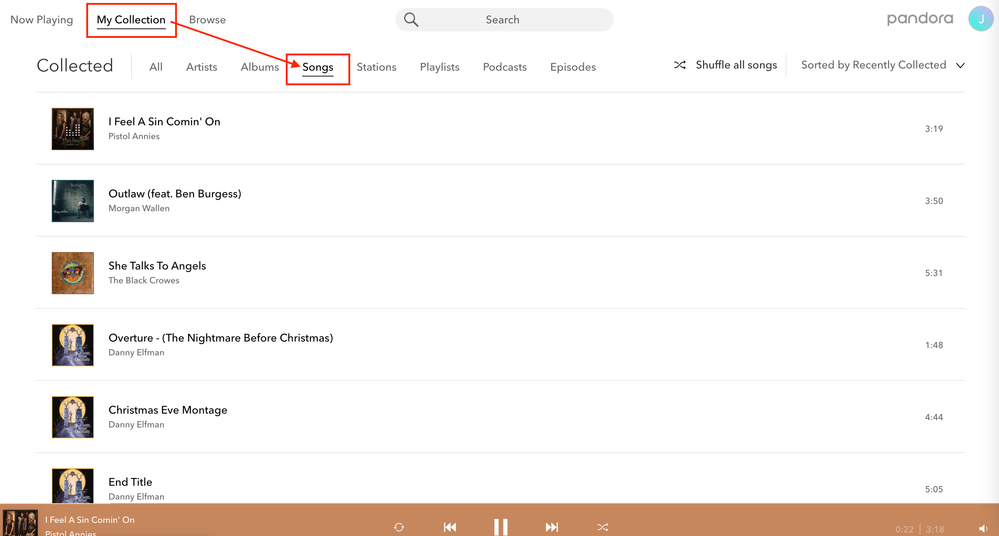Mute using the volume speaker icon
The height and width of the screenshot is (536, 999).
tap(983, 529)
